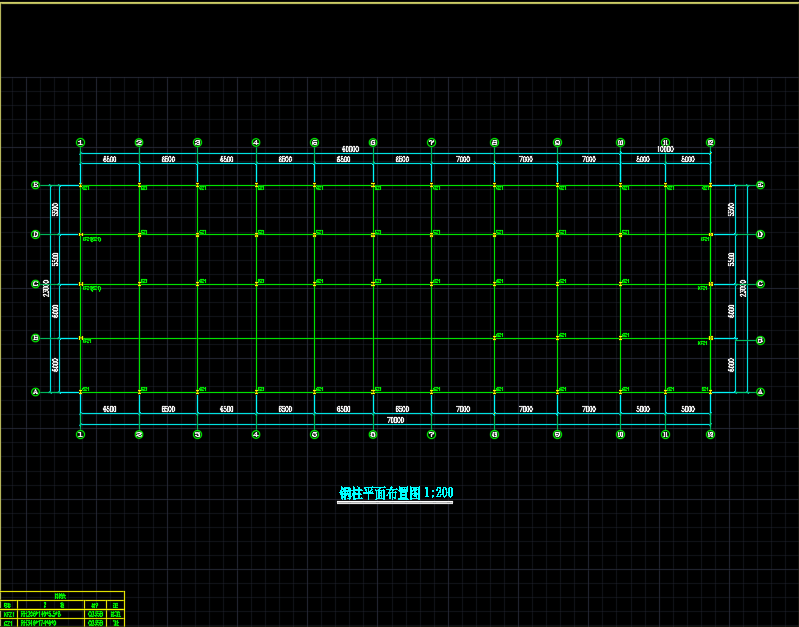Select bottom grid bubble number 1
The image size is (799, 627).
point(80,434)
